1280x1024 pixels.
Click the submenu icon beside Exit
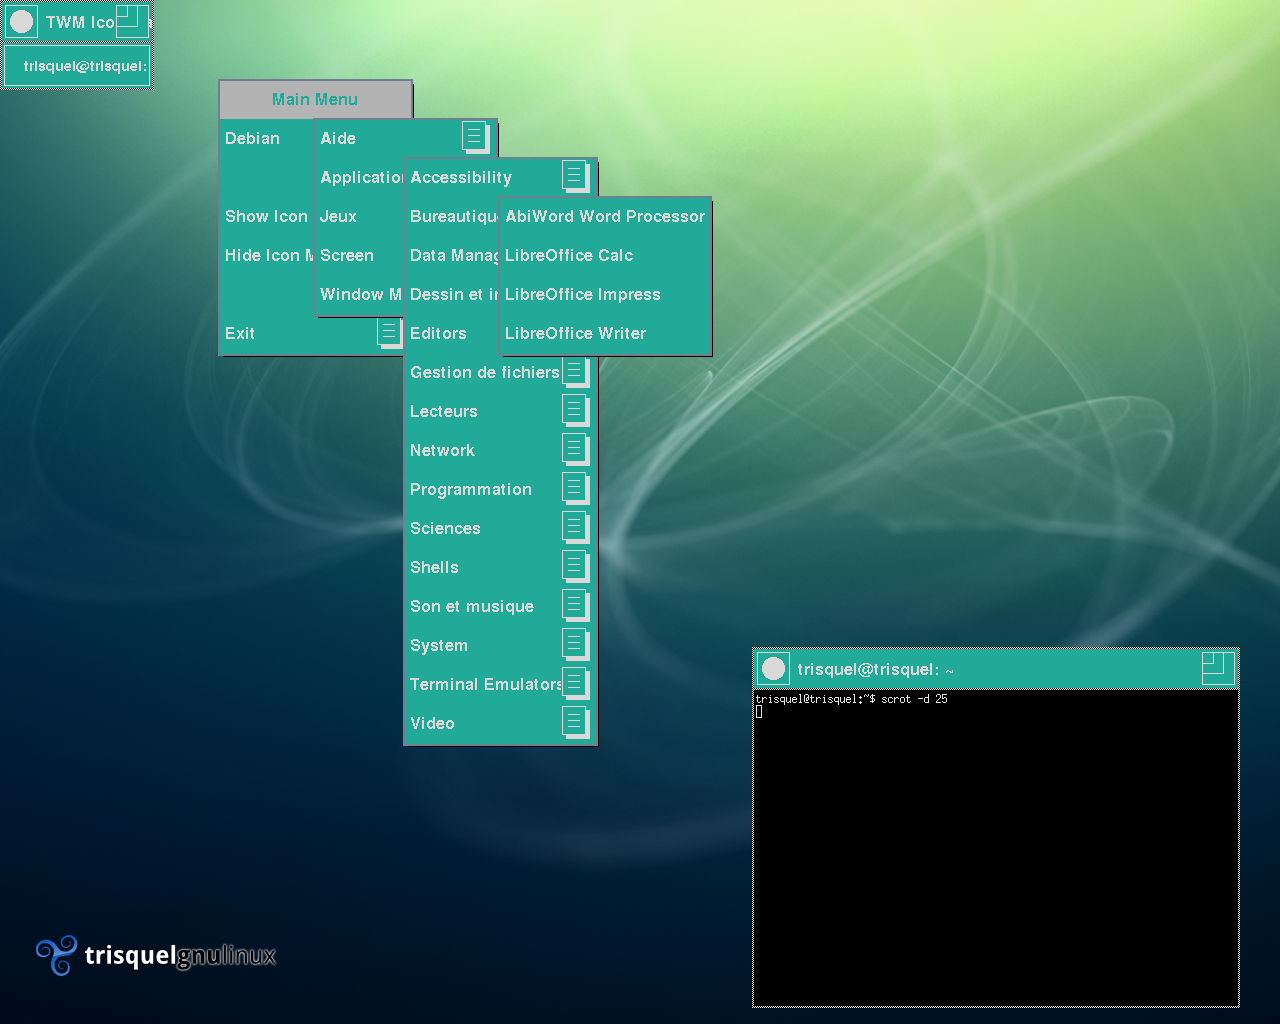click(x=389, y=332)
